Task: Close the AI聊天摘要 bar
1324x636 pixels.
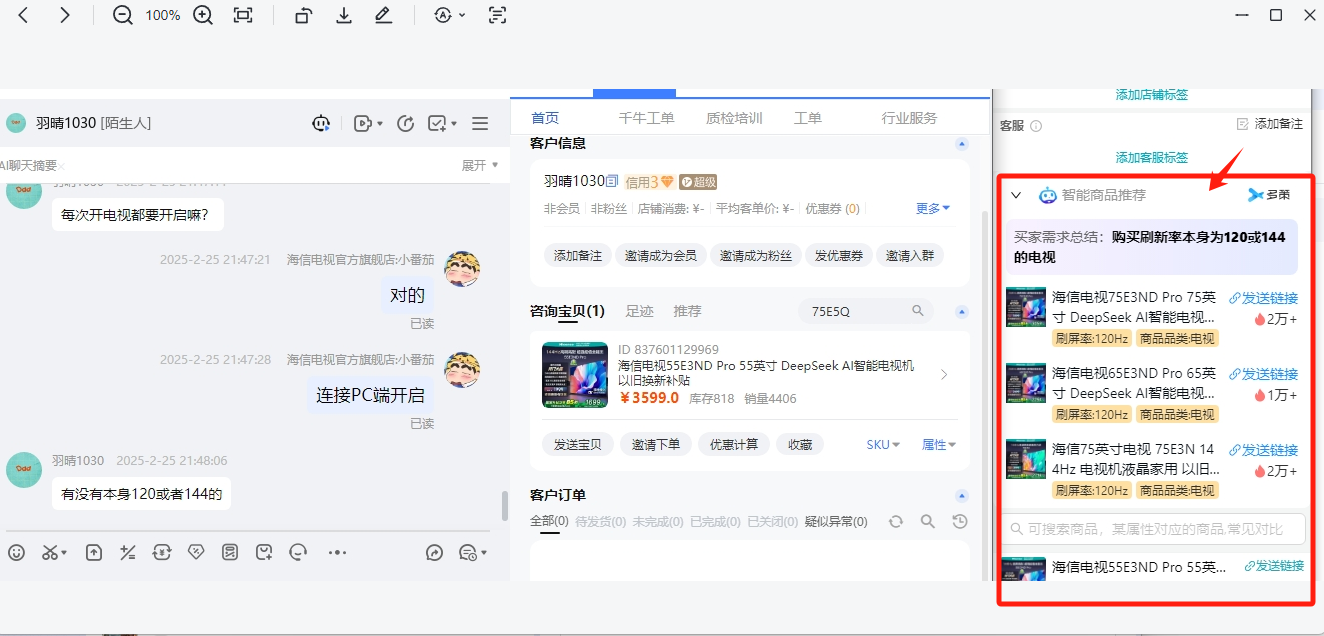Action: (61, 166)
